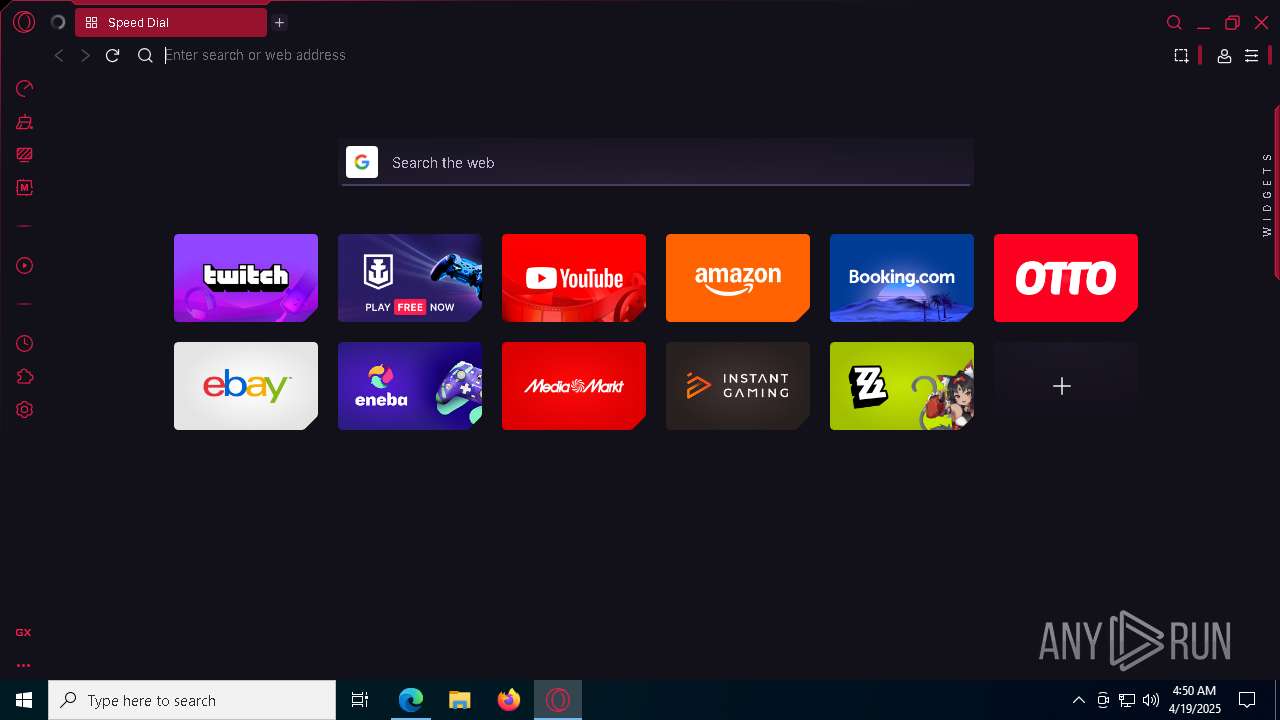Show hidden system tray icons

[x=1078, y=700]
